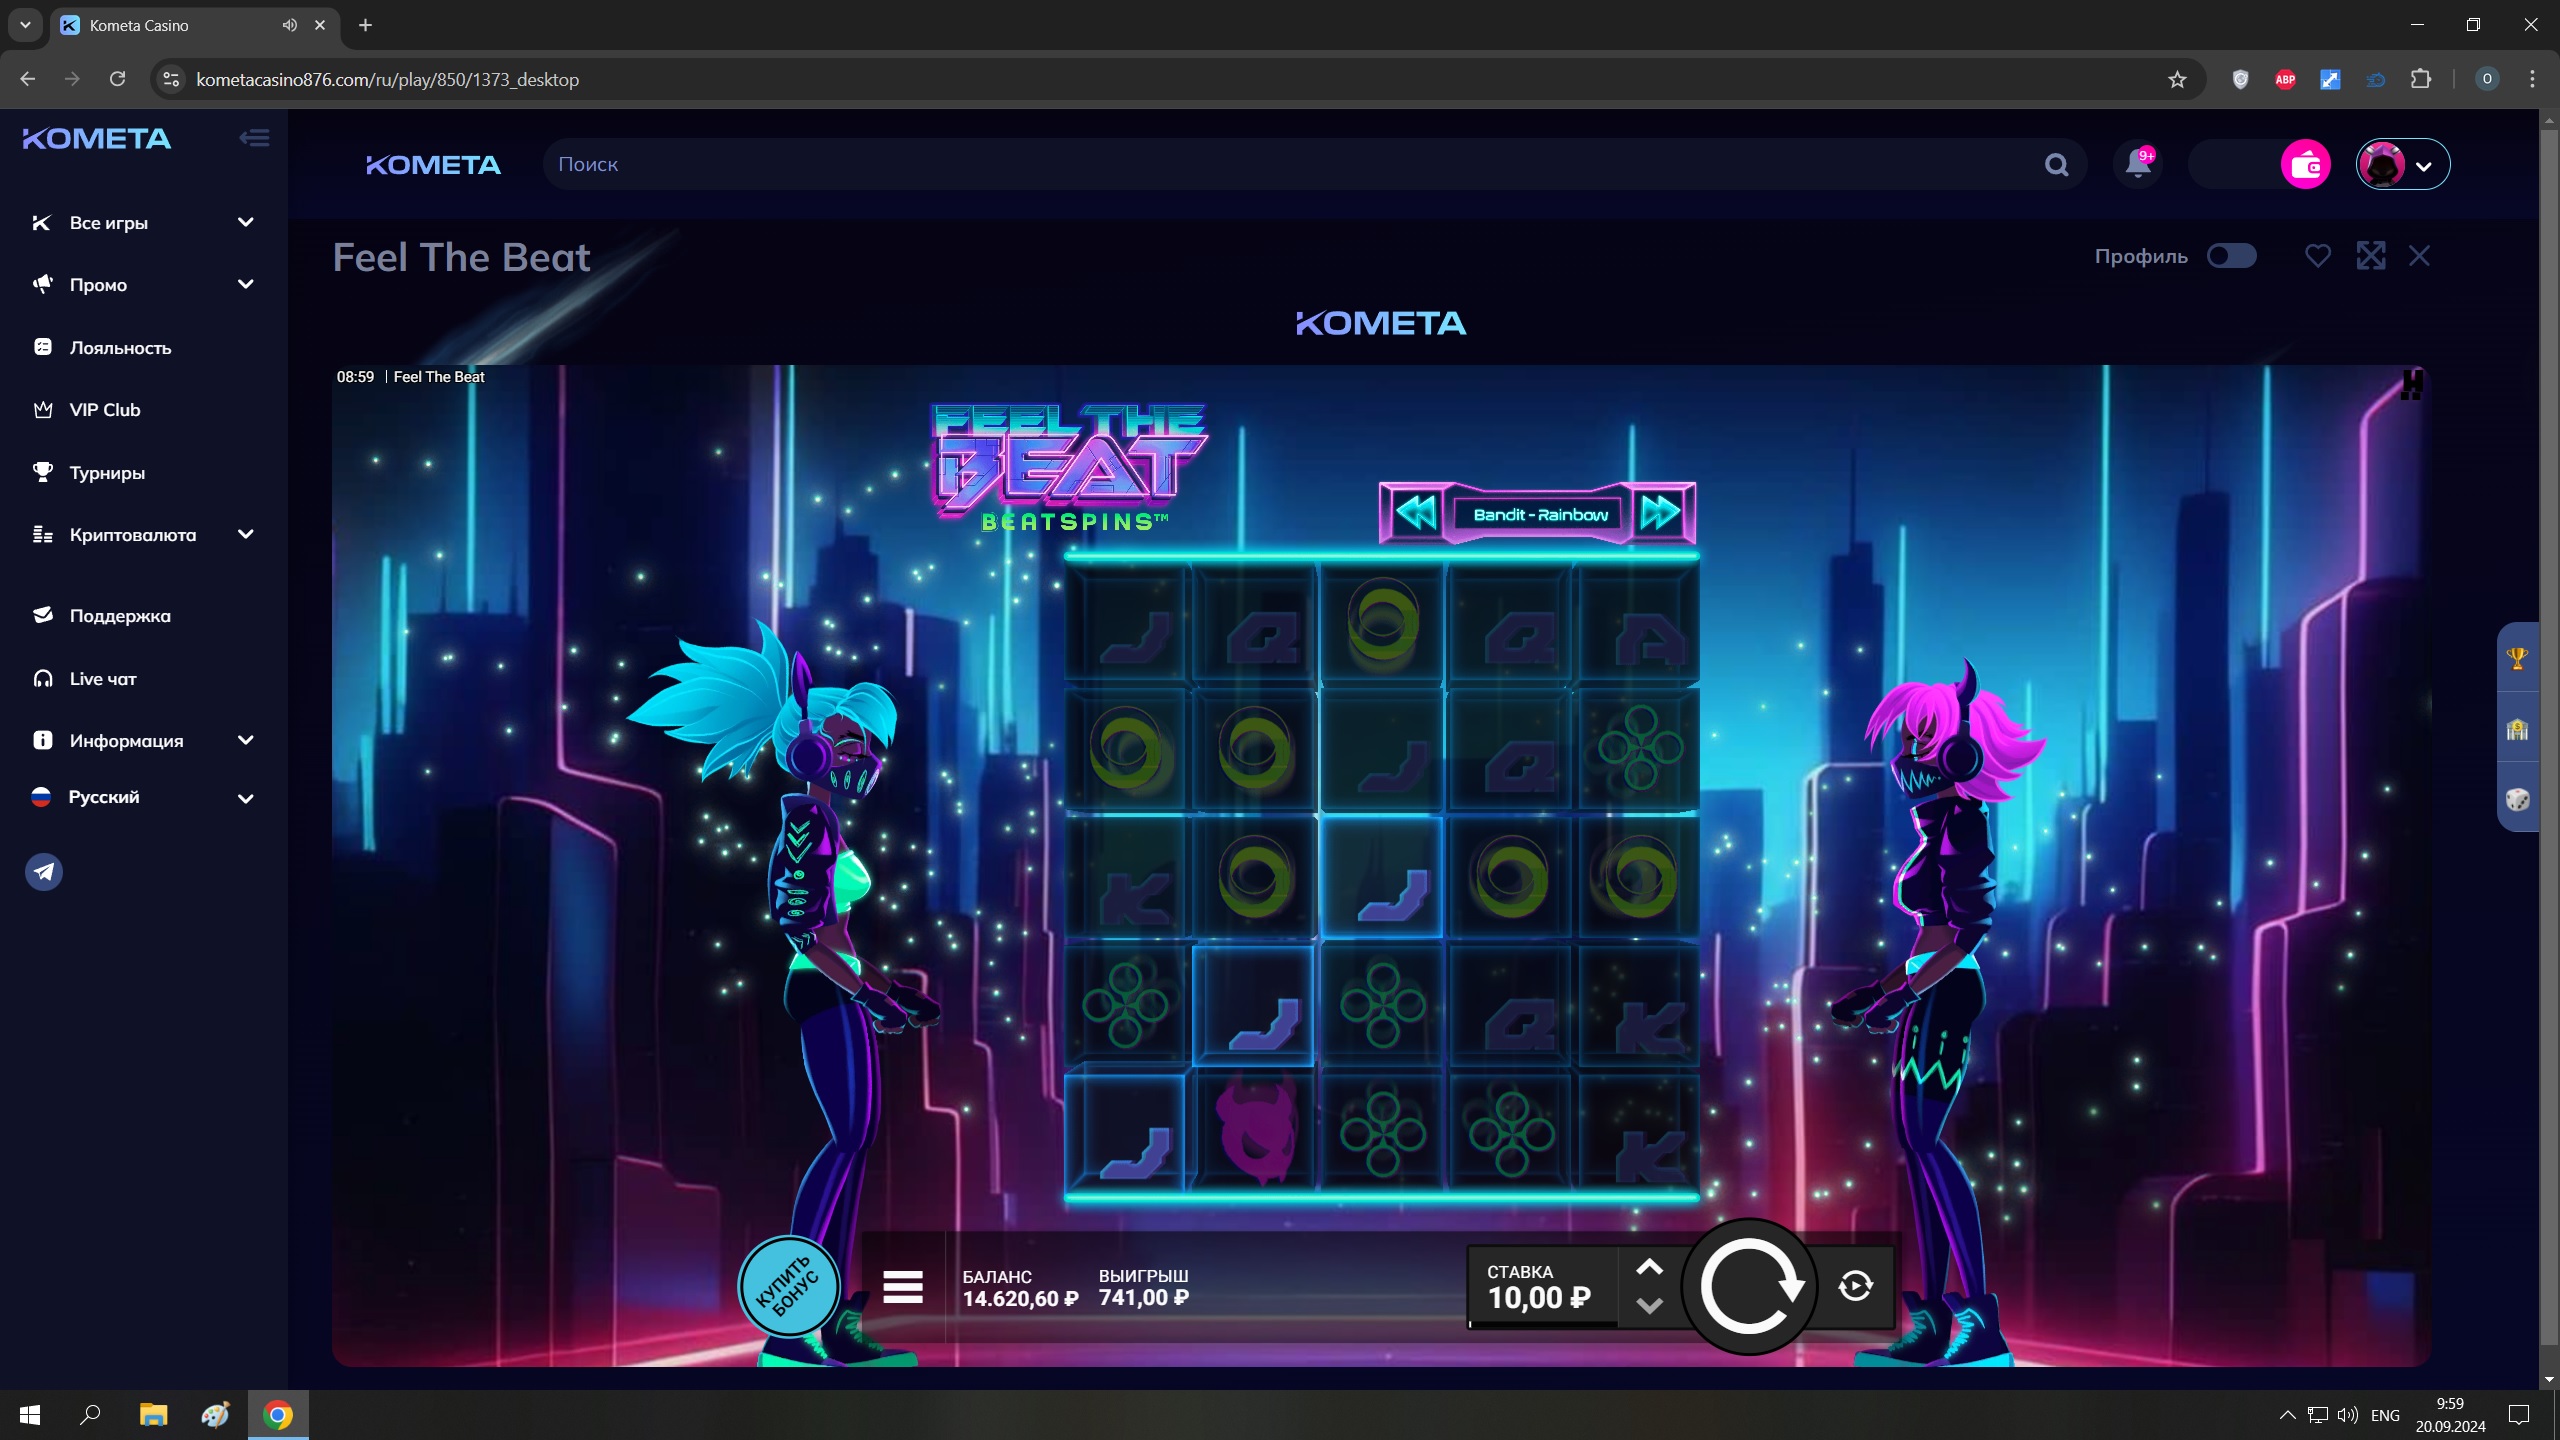The width and height of the screenshot is (2560, 1440).
Task: Open the game hamburger menu
Action: [902, 1287]
